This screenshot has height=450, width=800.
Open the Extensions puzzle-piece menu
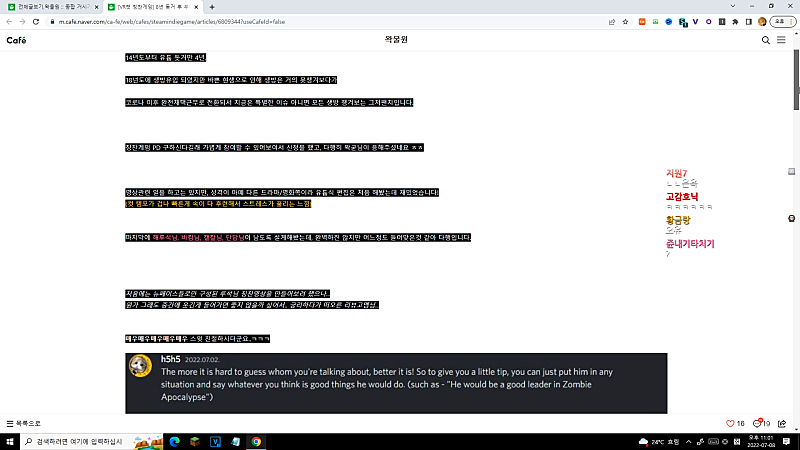point(735,22)
